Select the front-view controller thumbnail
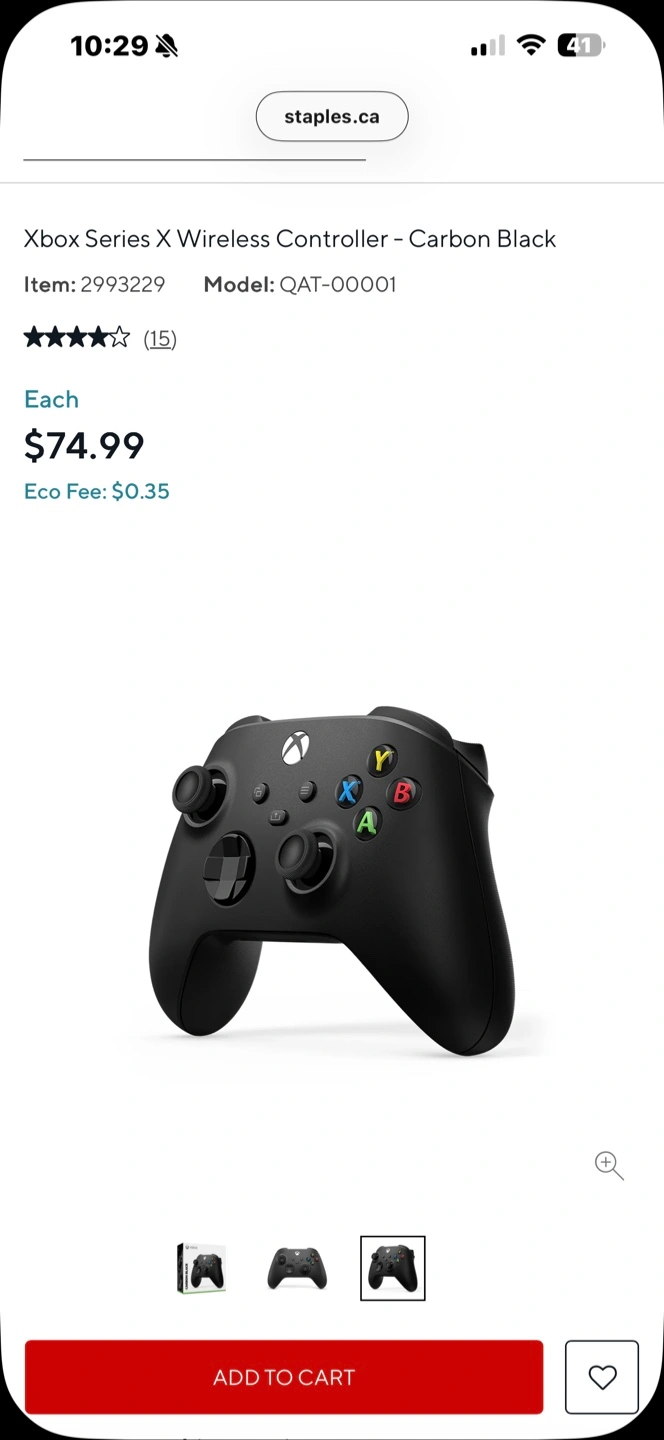The image size is (664, 1440). click(297, 1268)
